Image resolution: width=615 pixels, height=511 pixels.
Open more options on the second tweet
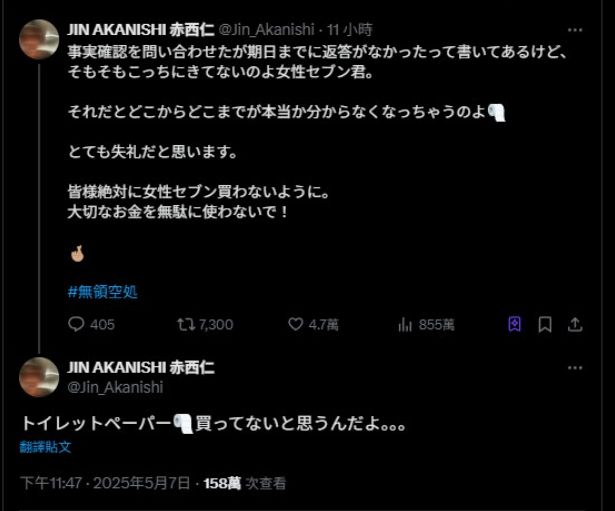[575, 367]
